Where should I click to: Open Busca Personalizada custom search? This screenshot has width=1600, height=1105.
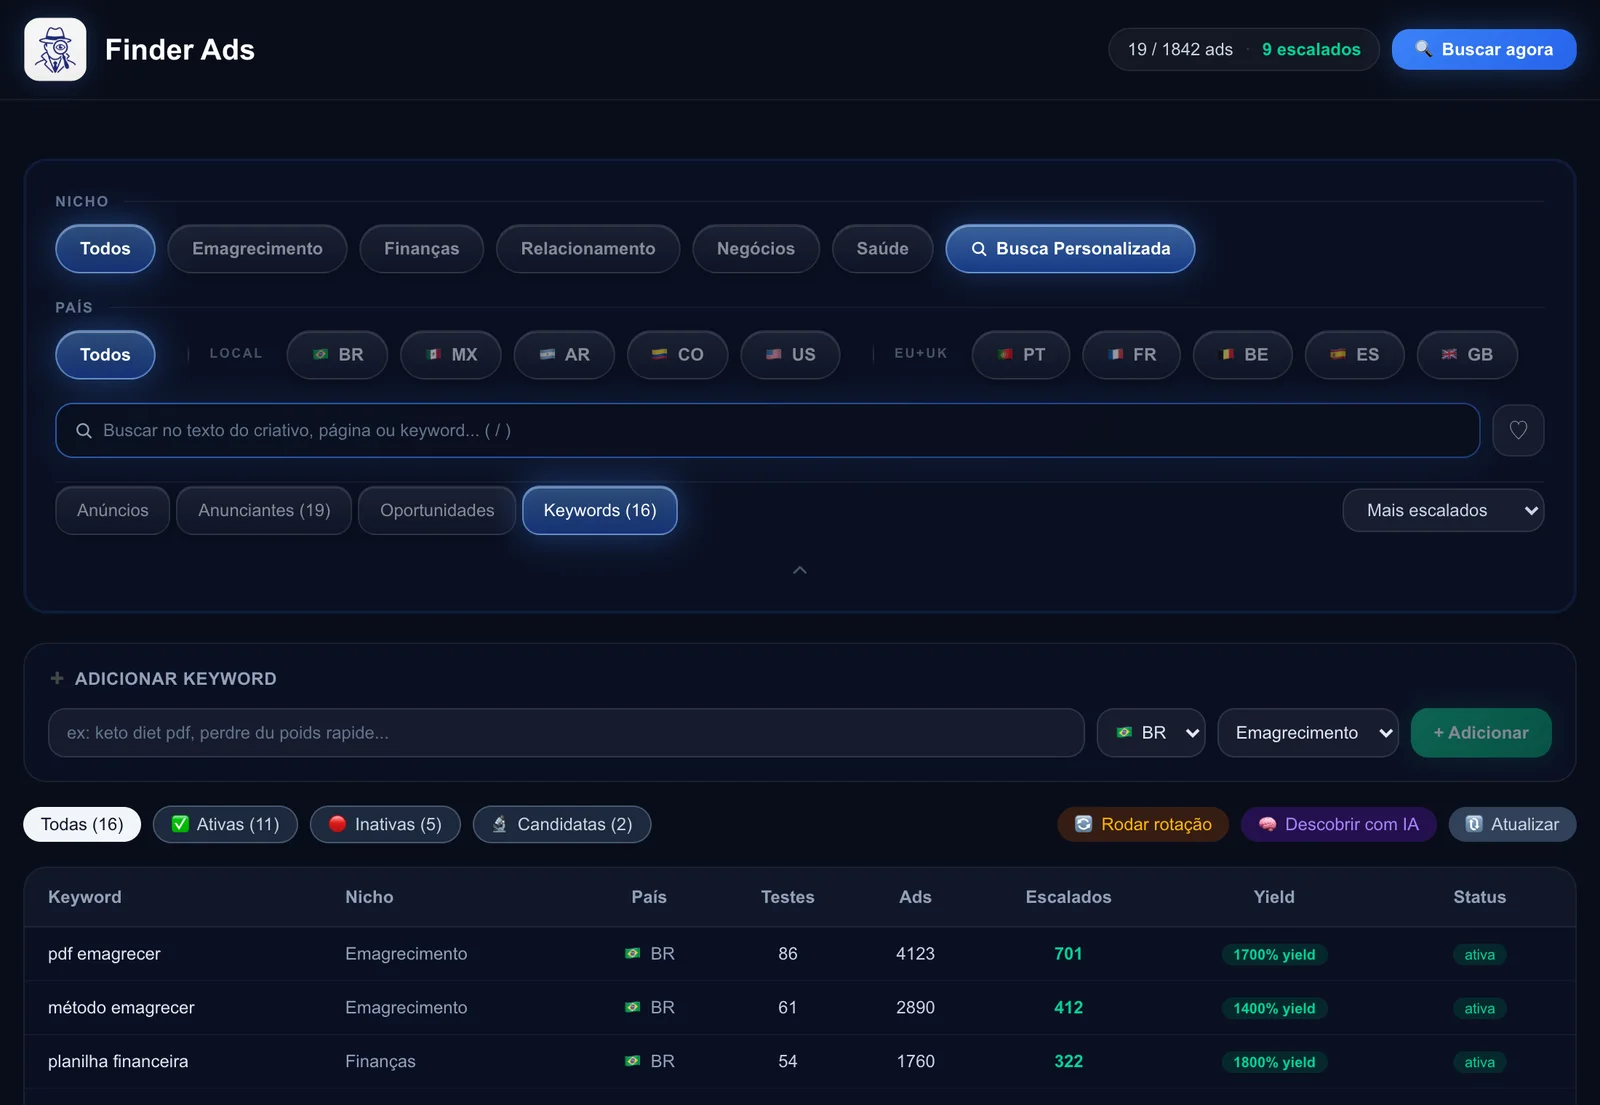[x=1070, y=249]
